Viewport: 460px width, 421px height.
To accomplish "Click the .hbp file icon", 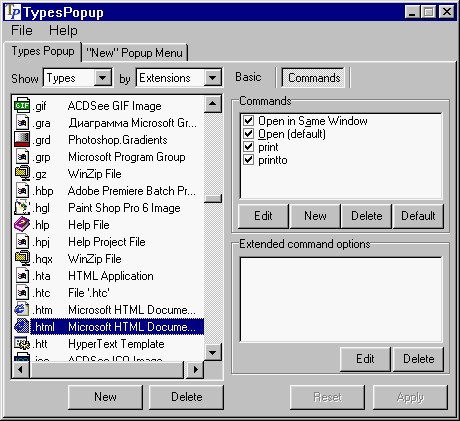I will (x=22, y=191).
